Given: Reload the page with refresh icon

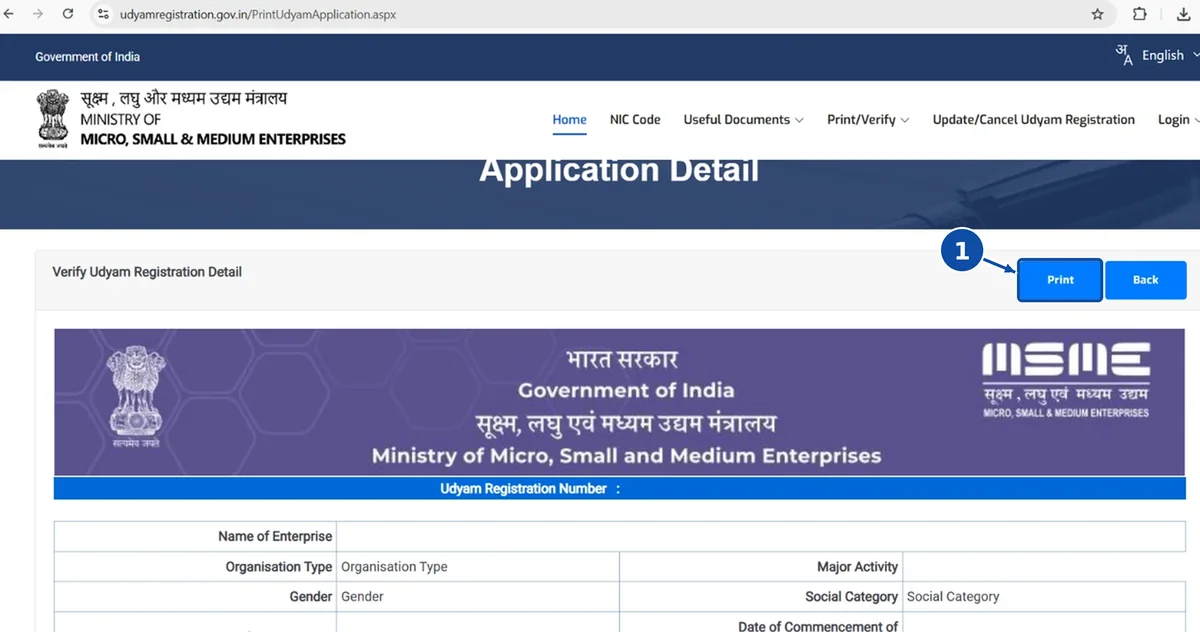Looking at the screenshot, I should pos(68,14).
